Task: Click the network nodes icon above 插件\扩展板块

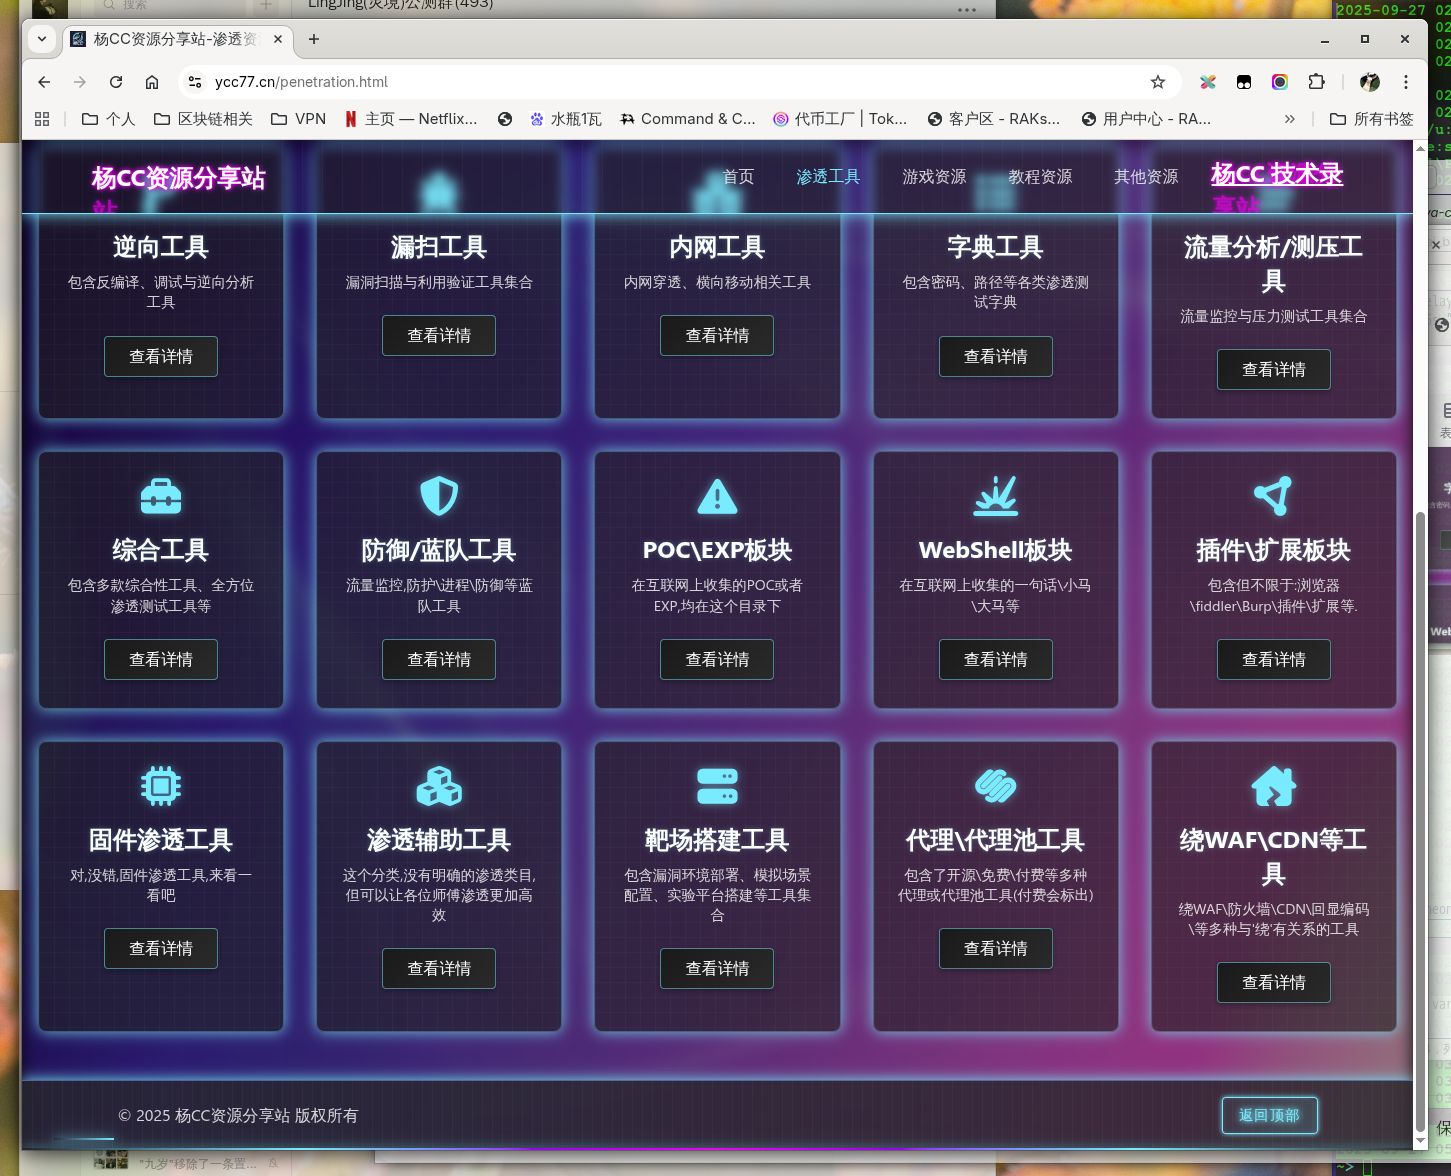Action: tap(1273, 496)
